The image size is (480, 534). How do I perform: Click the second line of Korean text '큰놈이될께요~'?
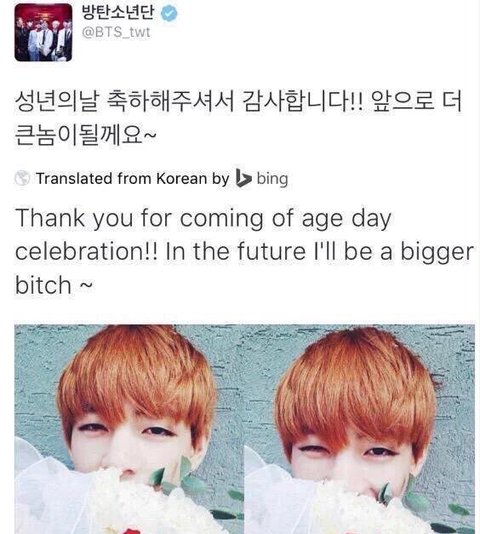pyautogui.click(x=86, y=135)
